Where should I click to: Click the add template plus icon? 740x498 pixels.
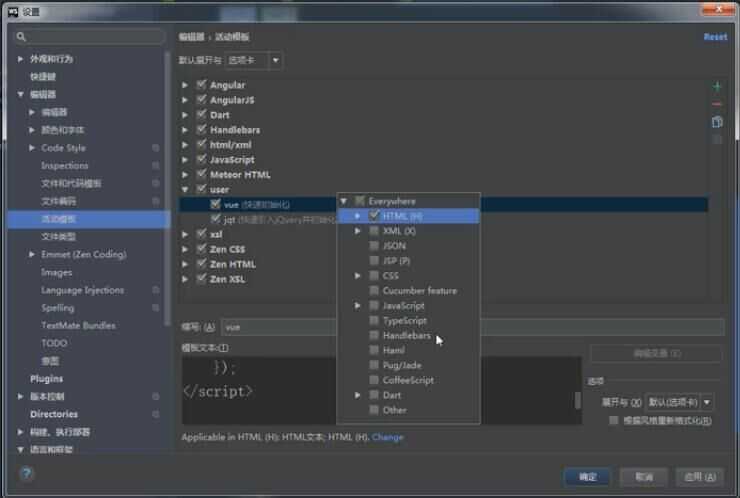(x=717, y=86)
